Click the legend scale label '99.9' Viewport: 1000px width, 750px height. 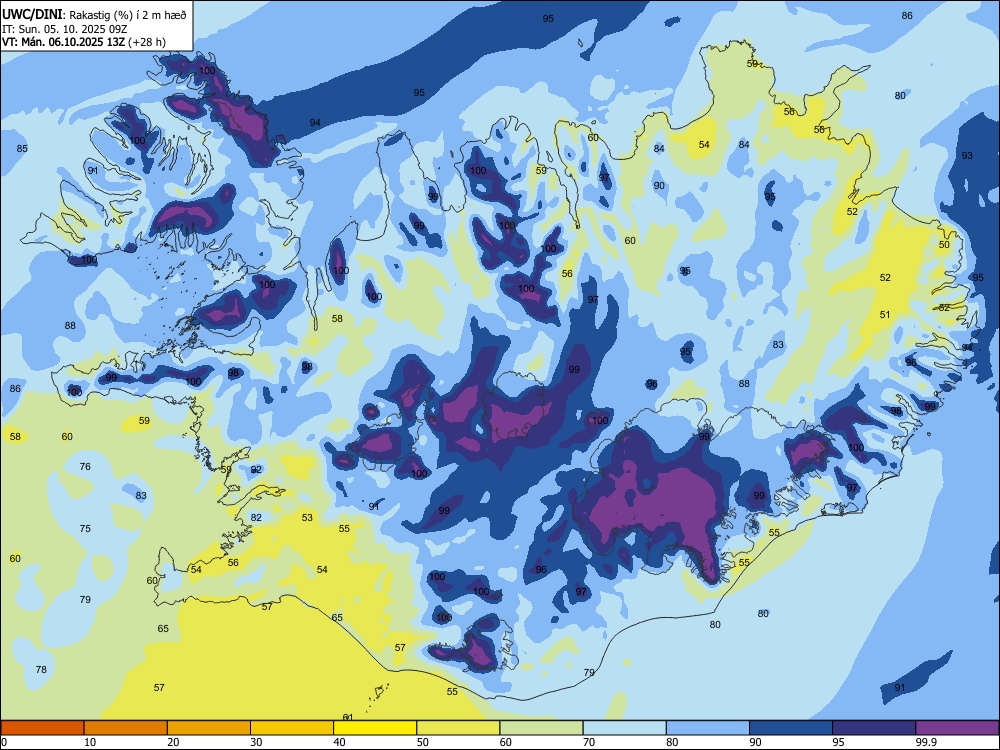tap(925, 742)
